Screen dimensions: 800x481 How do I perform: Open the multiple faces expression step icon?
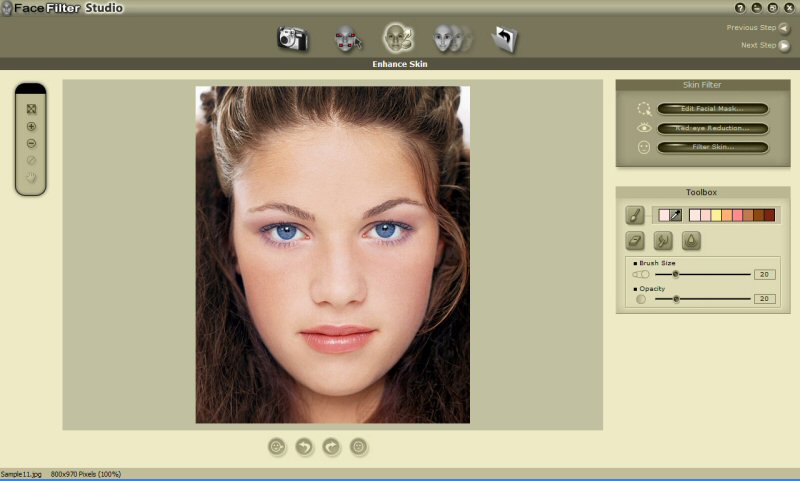tap(450, 39)
